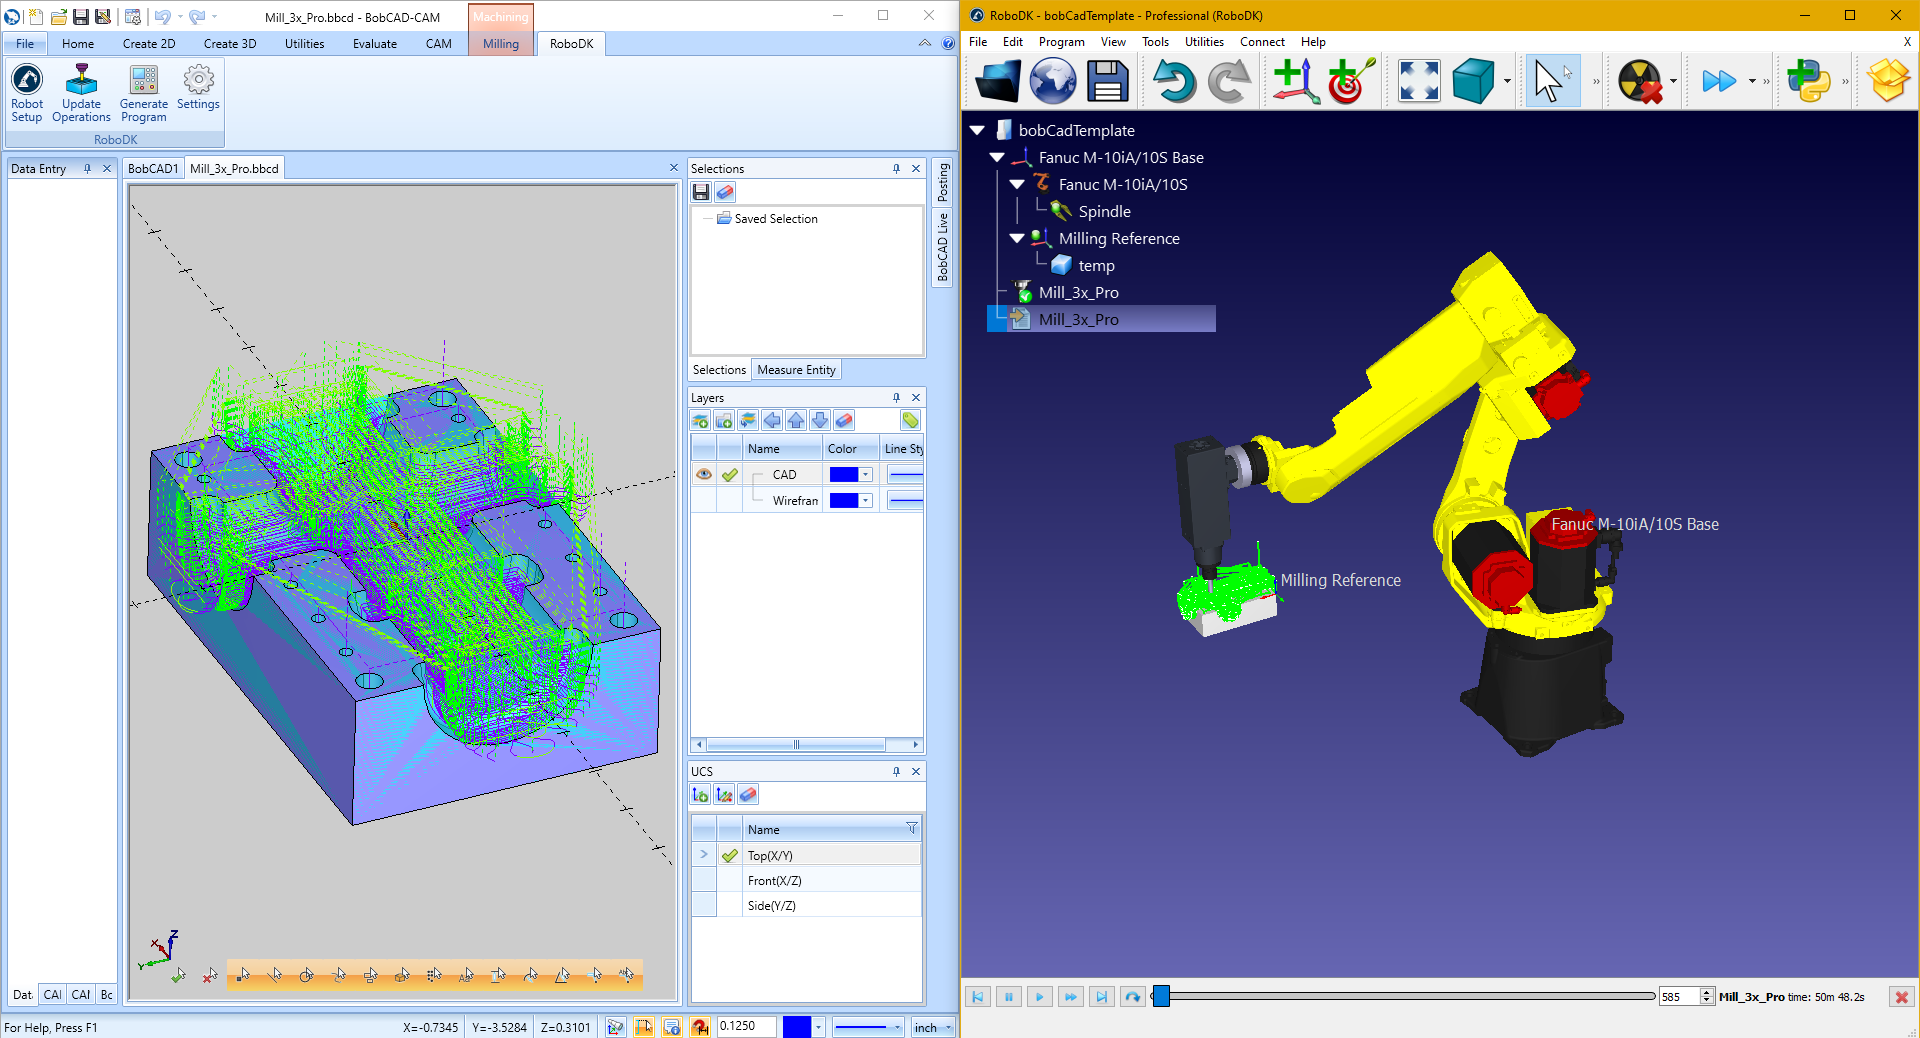The width and height of the screenshot is (1920, 1038).
Task: Set Top(X/Y) UCS active checkmark
Action: (730, 856)
